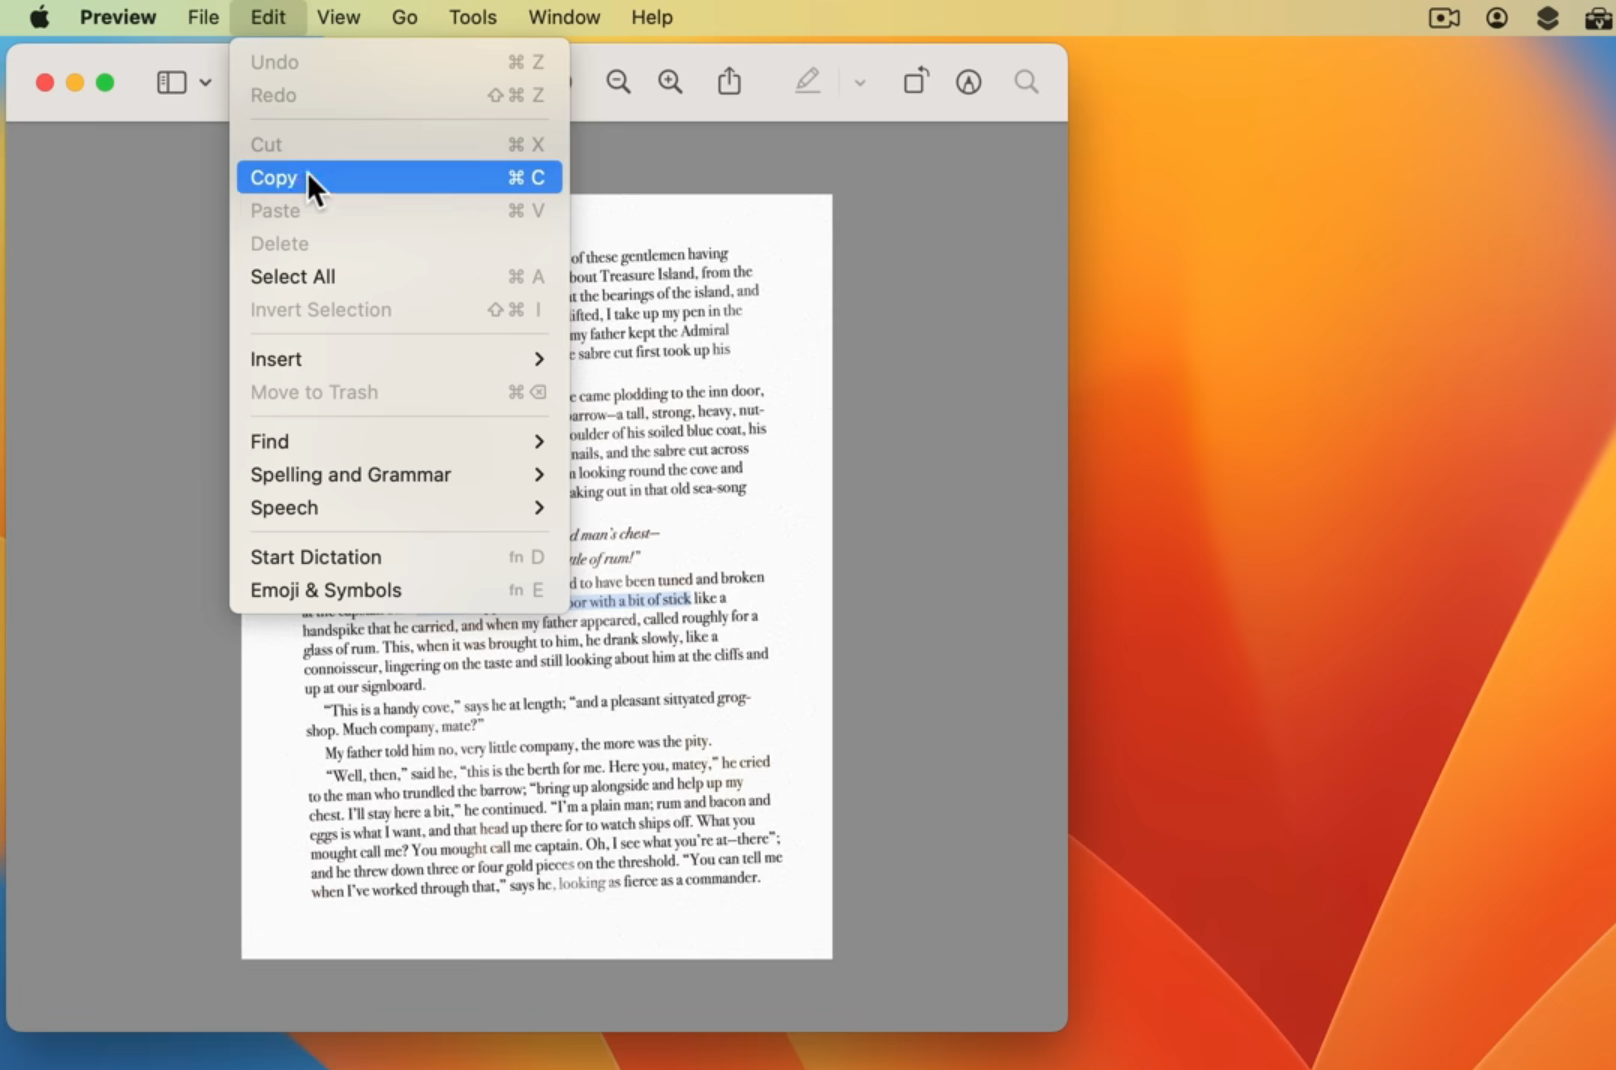Show the Markup toolbar
Screen dimensions: 1616x1070
[969, 82]
